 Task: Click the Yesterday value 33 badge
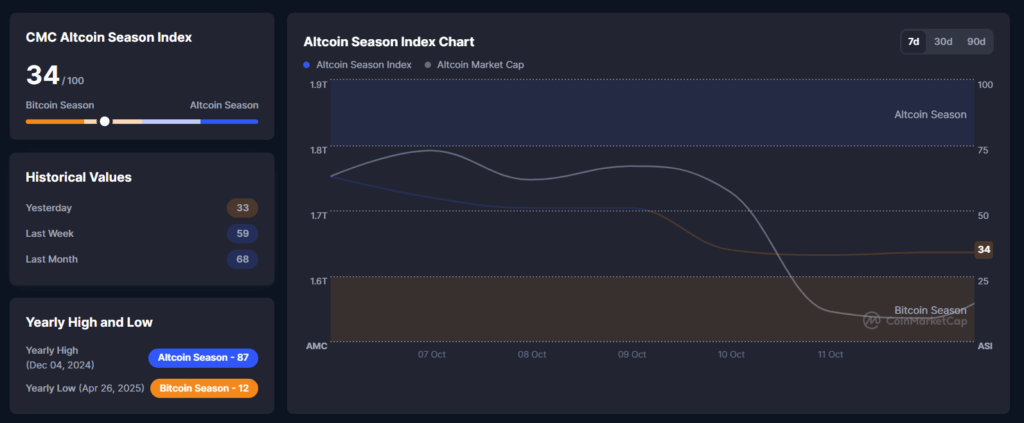coord(242,208)
